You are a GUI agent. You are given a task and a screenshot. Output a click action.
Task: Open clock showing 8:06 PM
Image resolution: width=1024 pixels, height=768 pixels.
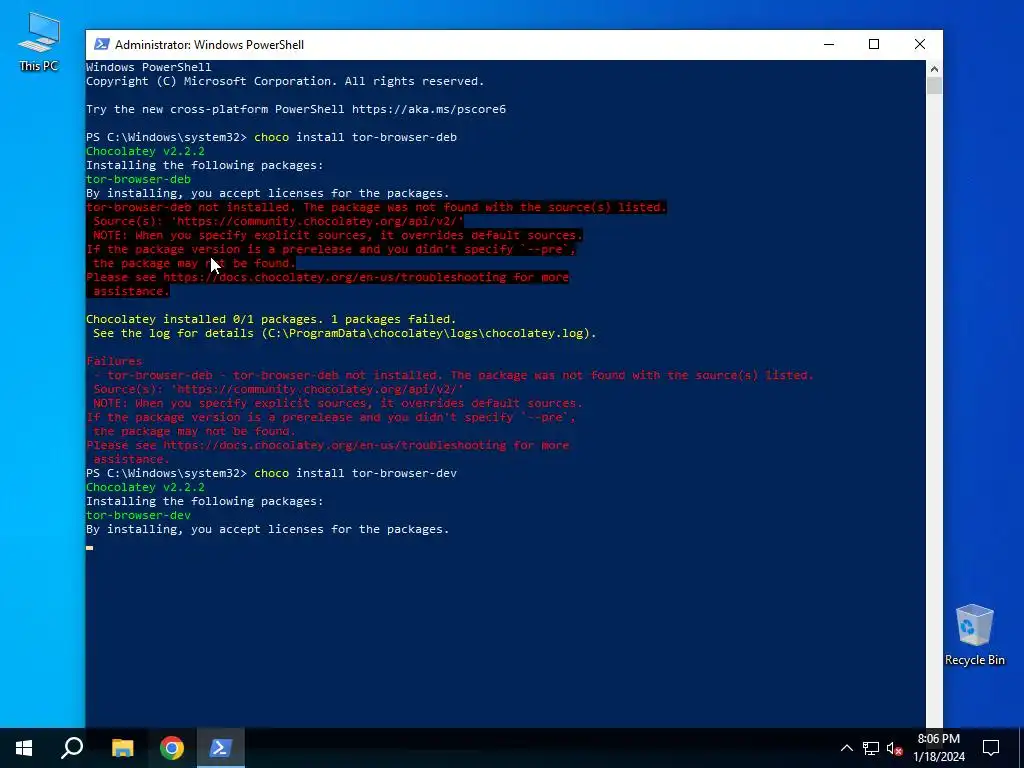pyautogui.click(x=939, y=748)
